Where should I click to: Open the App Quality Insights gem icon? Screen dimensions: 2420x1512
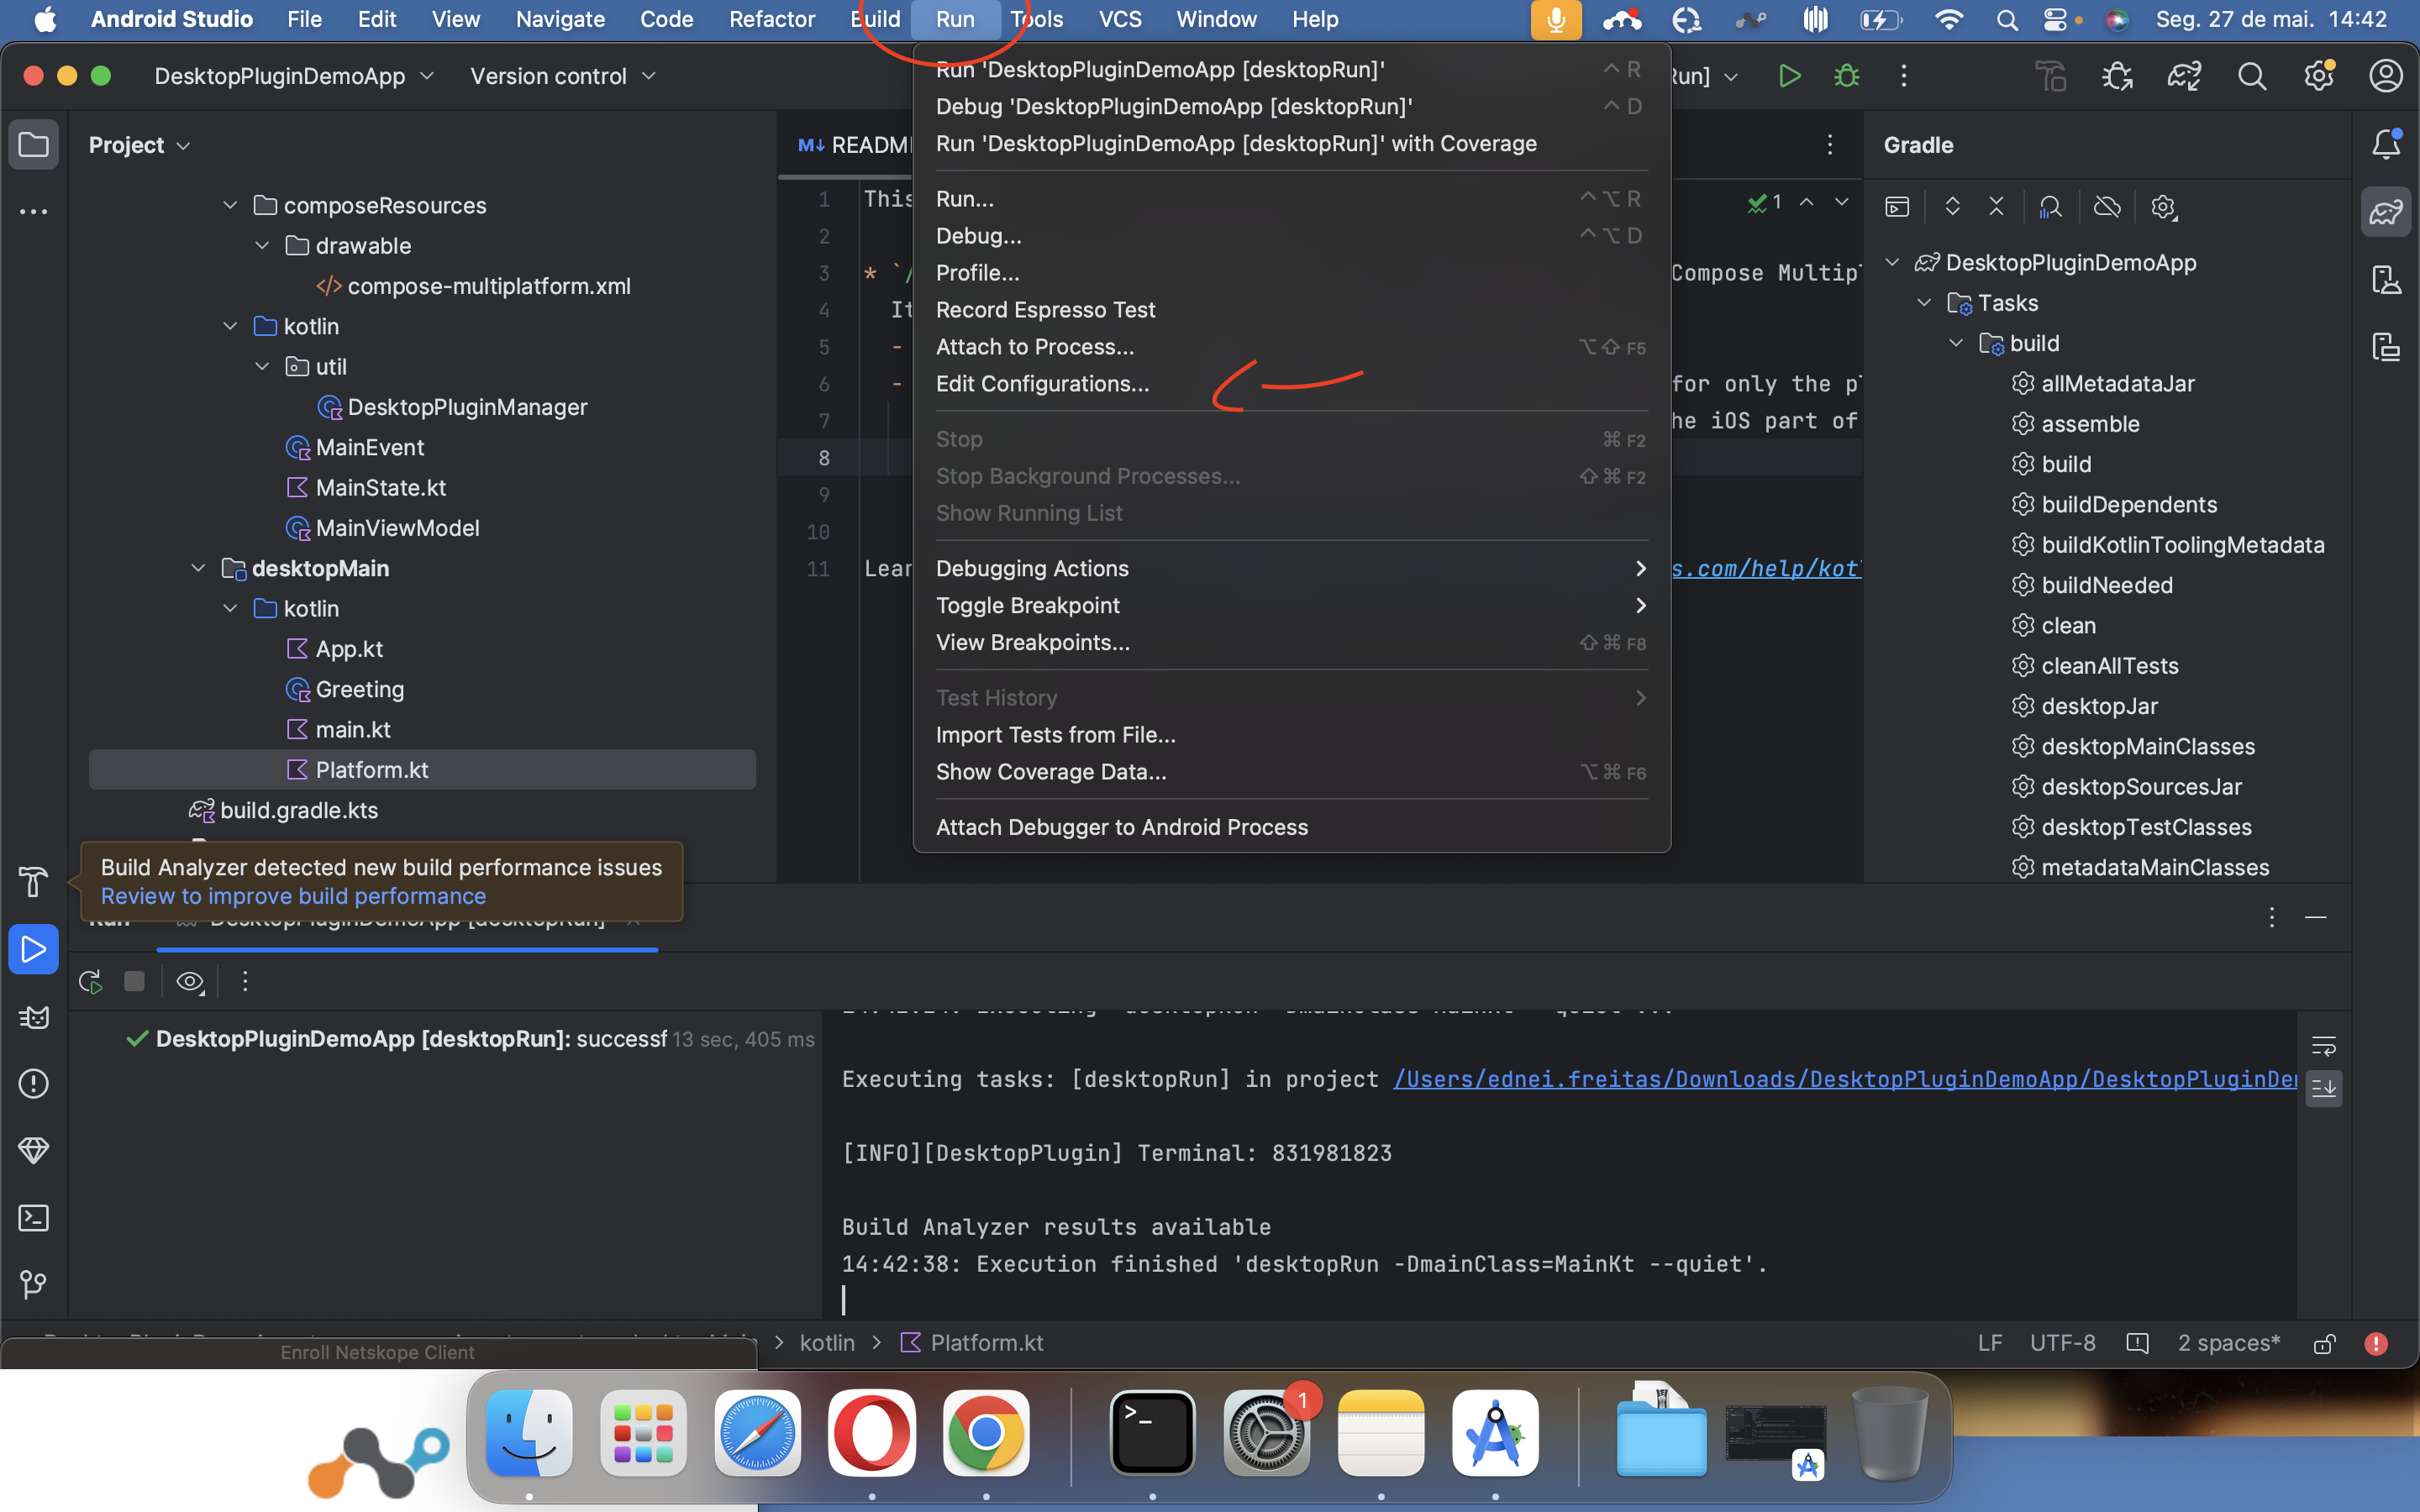pos(33,1151)
